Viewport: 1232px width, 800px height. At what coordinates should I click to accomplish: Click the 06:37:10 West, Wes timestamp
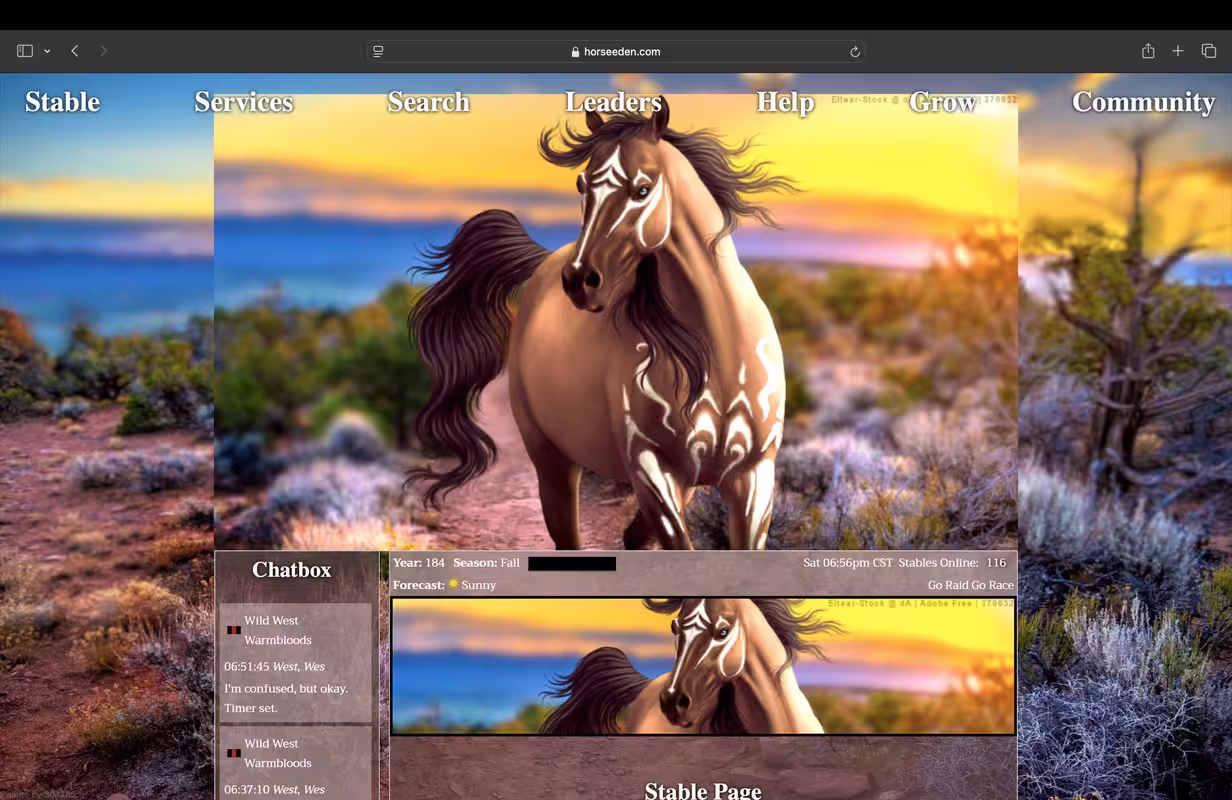point(274,789)
